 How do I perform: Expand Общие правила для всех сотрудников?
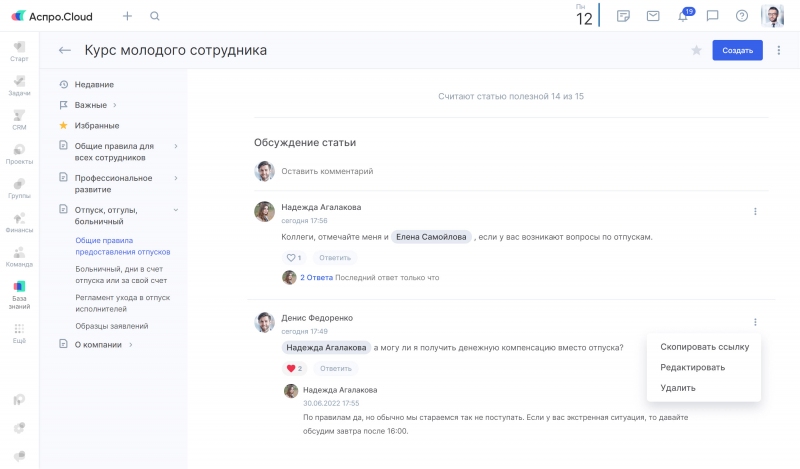176,146
